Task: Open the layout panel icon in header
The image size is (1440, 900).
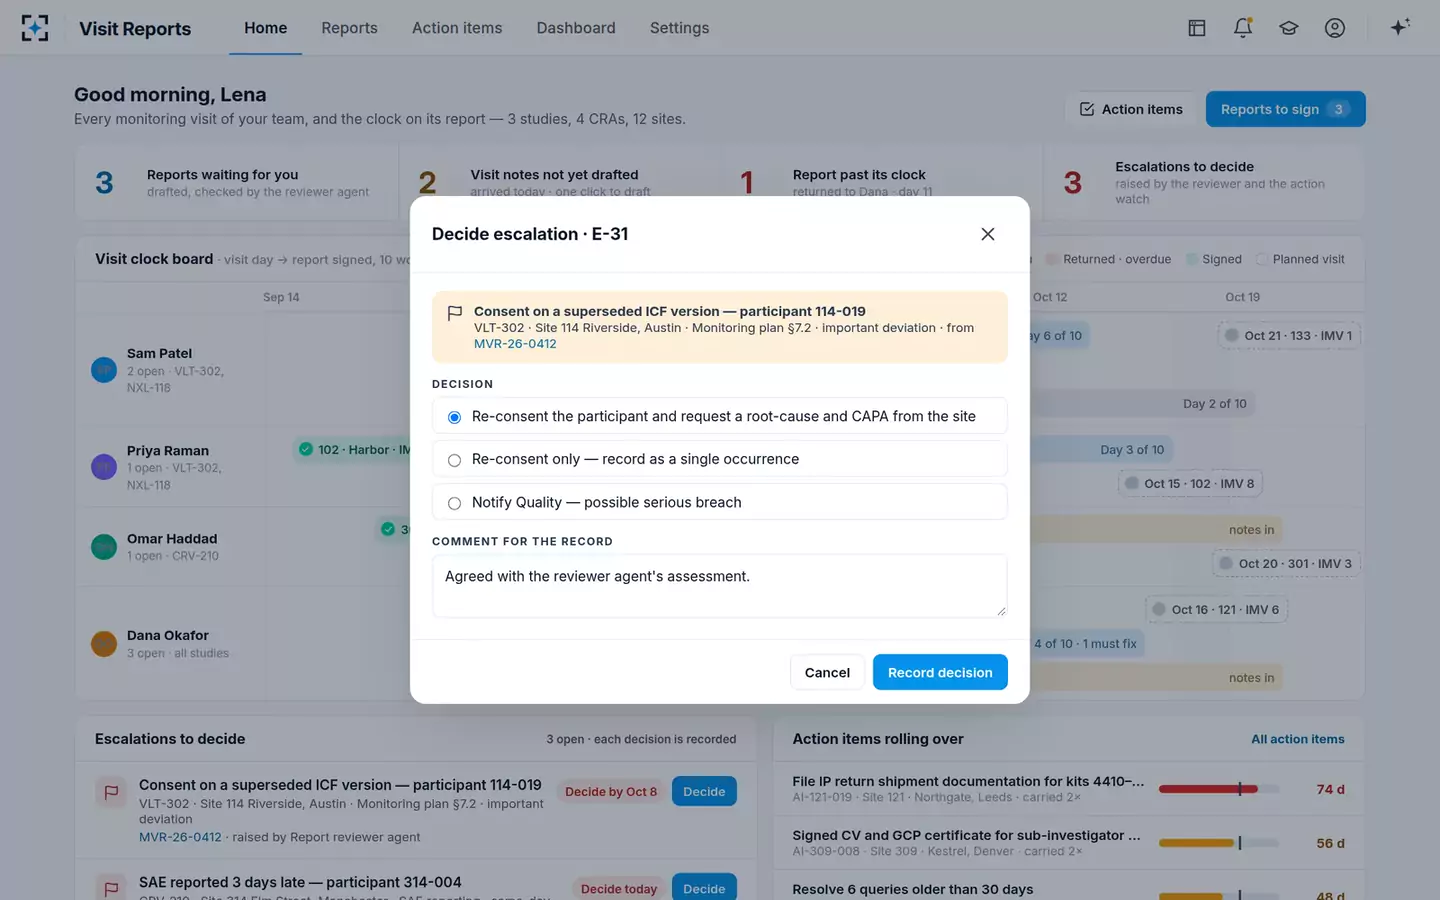Action: 1197,28
